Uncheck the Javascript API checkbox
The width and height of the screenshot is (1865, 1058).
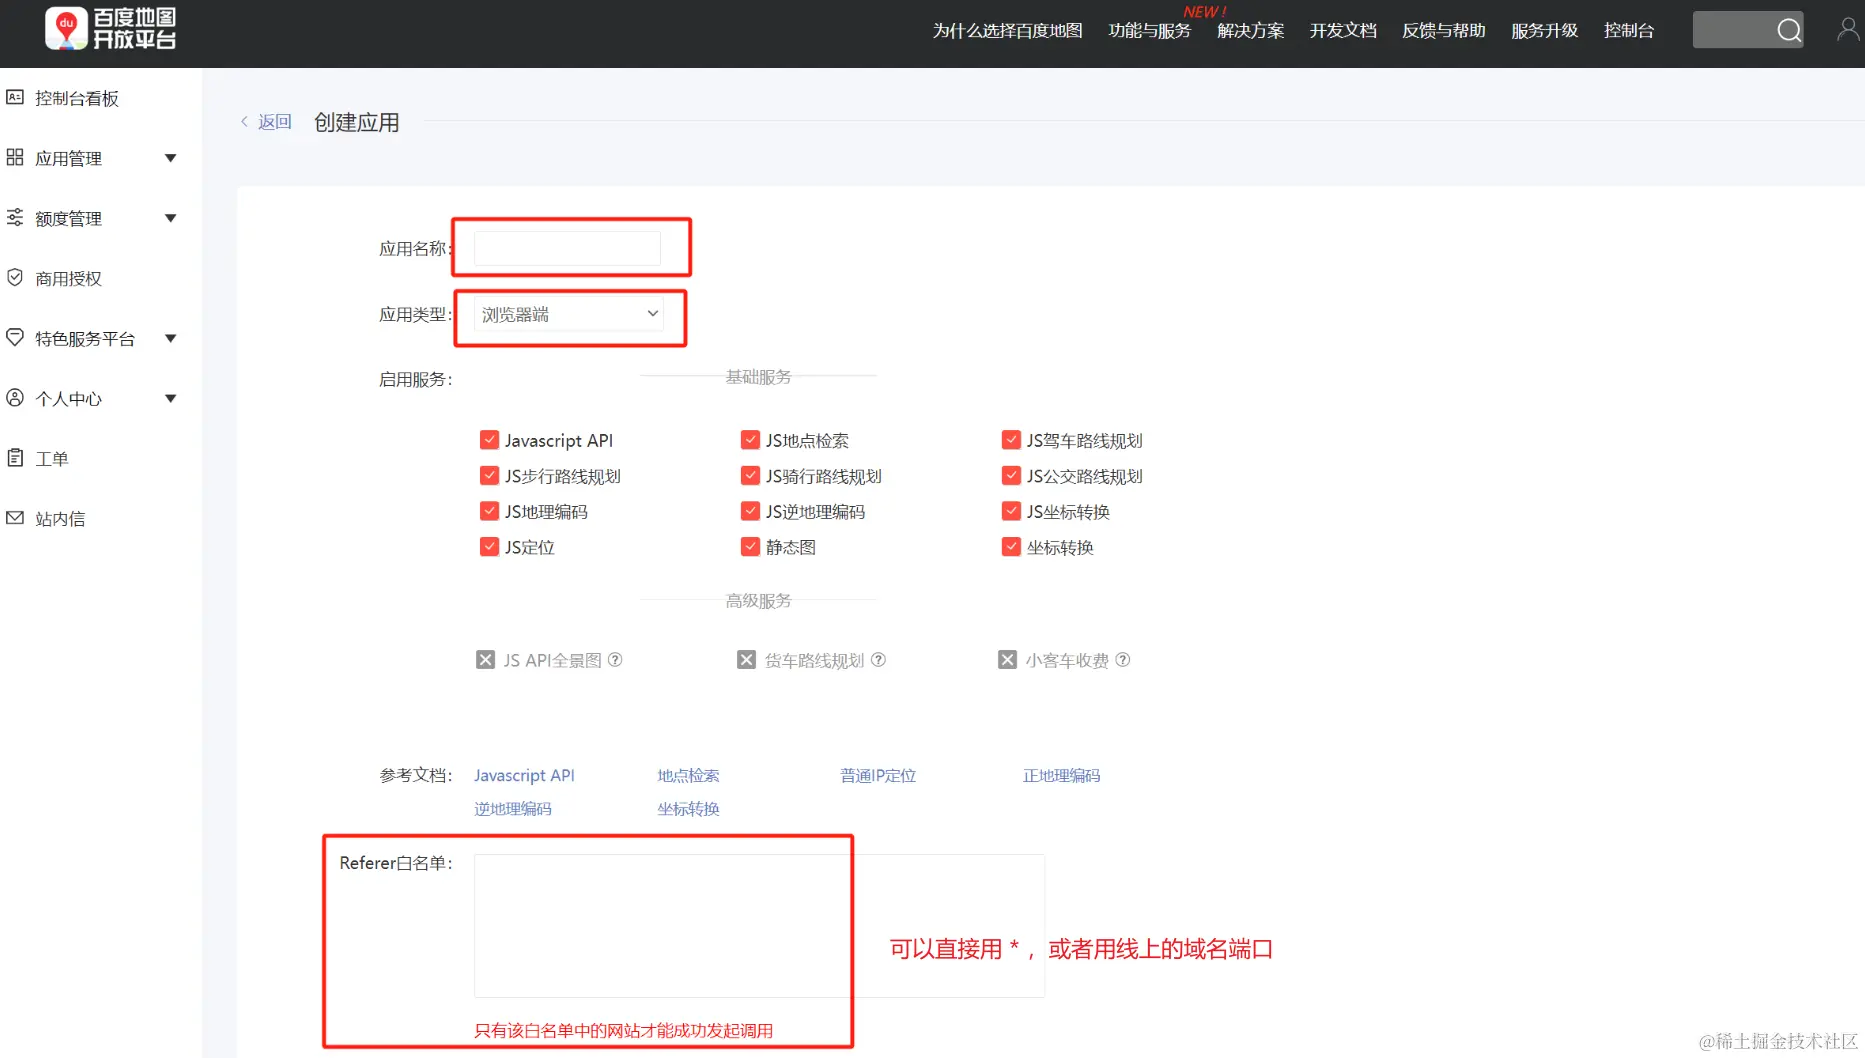489,440
